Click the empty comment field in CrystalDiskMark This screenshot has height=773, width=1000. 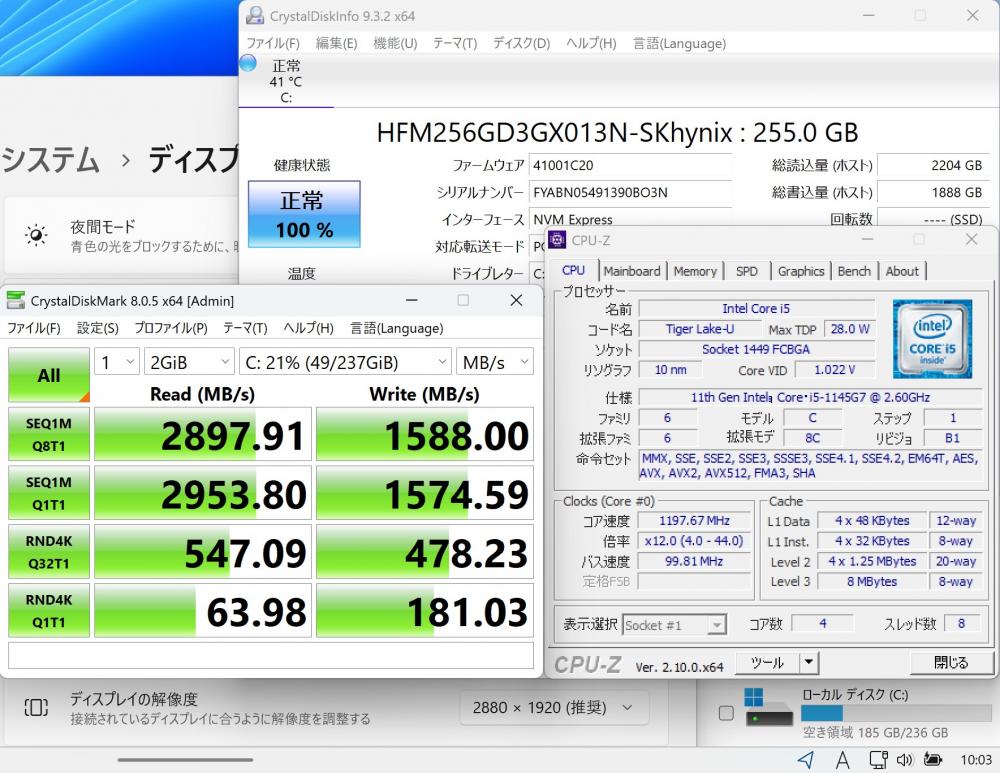[x=271, y=655]
